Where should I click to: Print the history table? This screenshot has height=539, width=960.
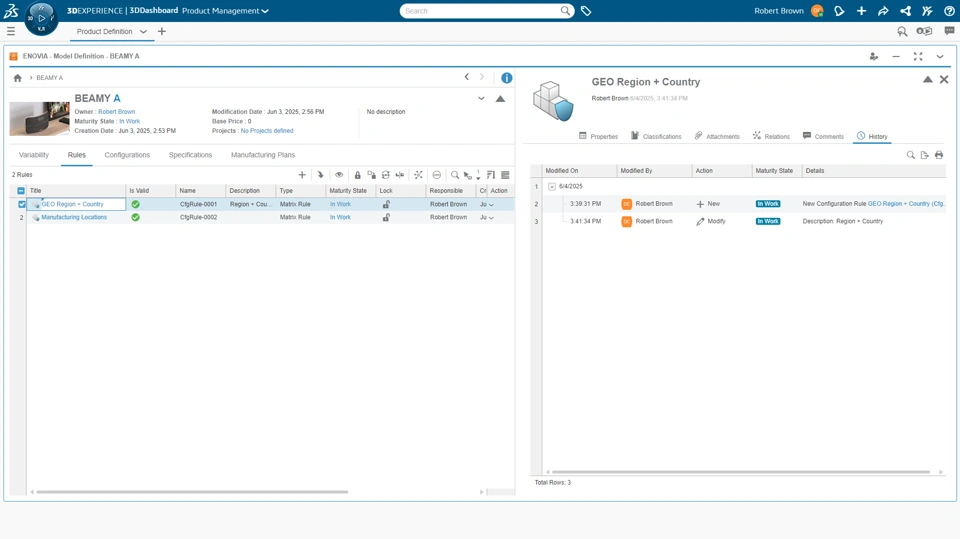pos(939,155)
